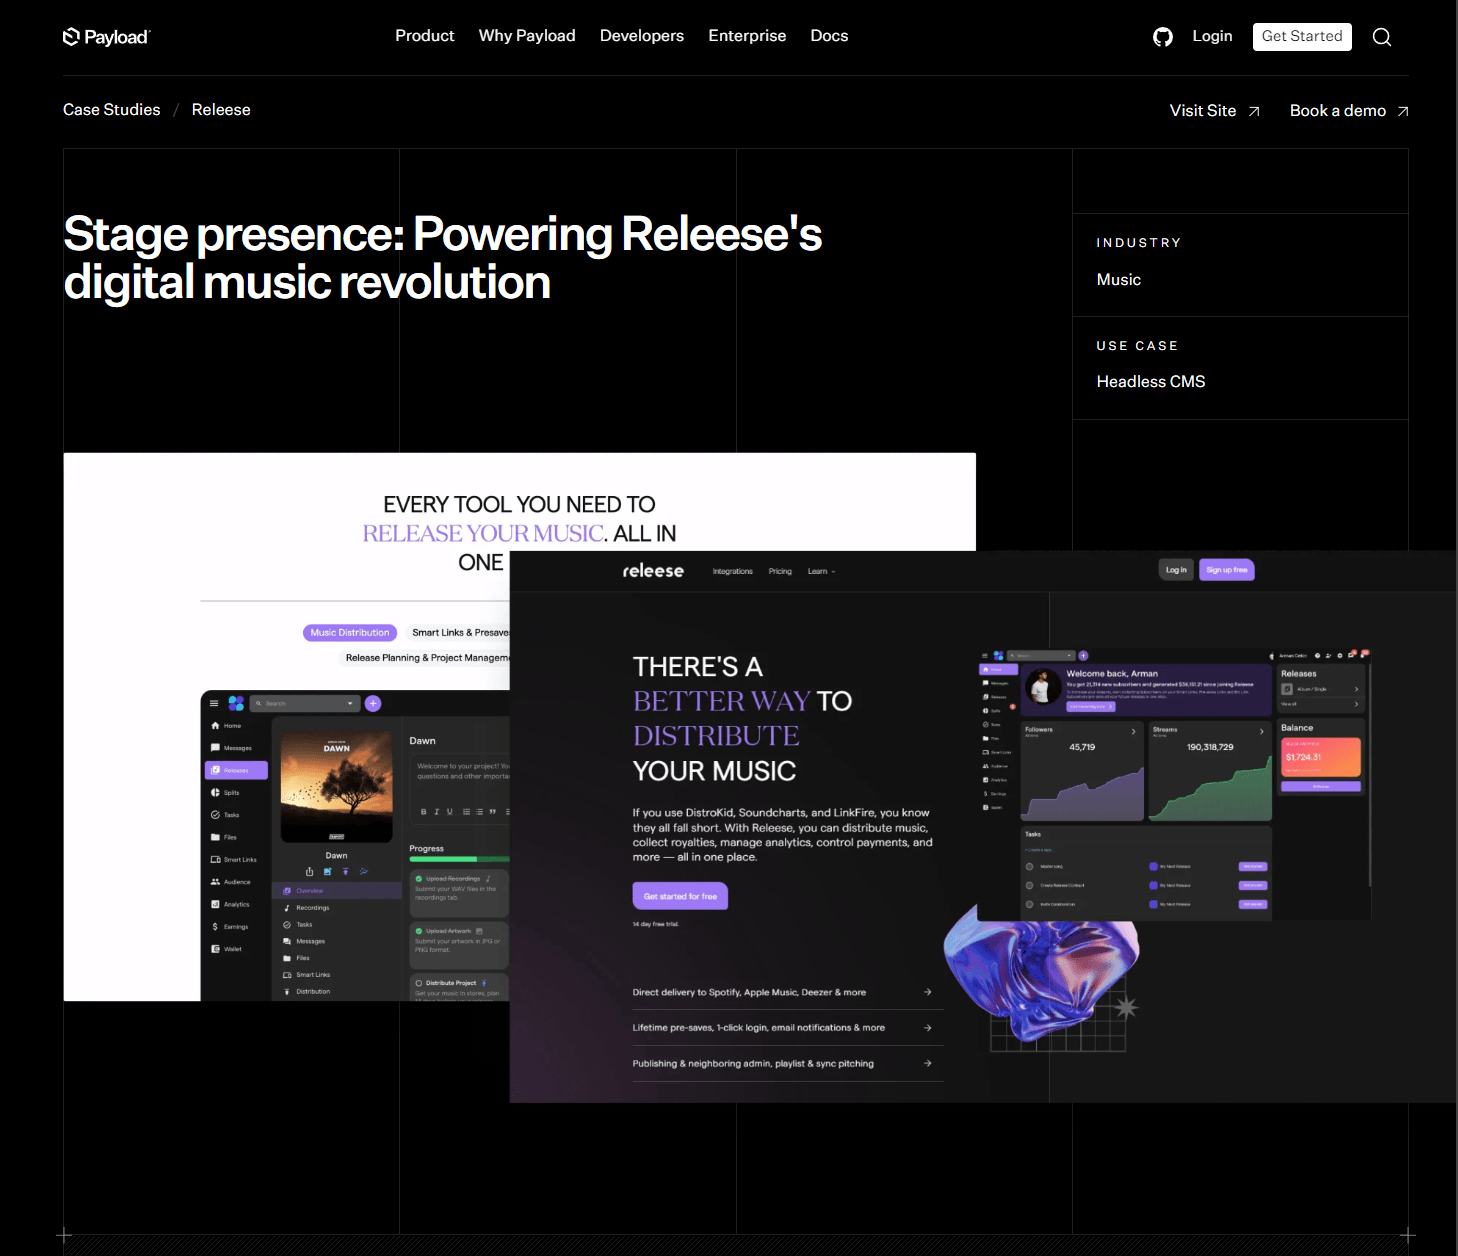1458x1256 pixels.
Task: Expand the search bar filter caret
Action: point(350,703)
